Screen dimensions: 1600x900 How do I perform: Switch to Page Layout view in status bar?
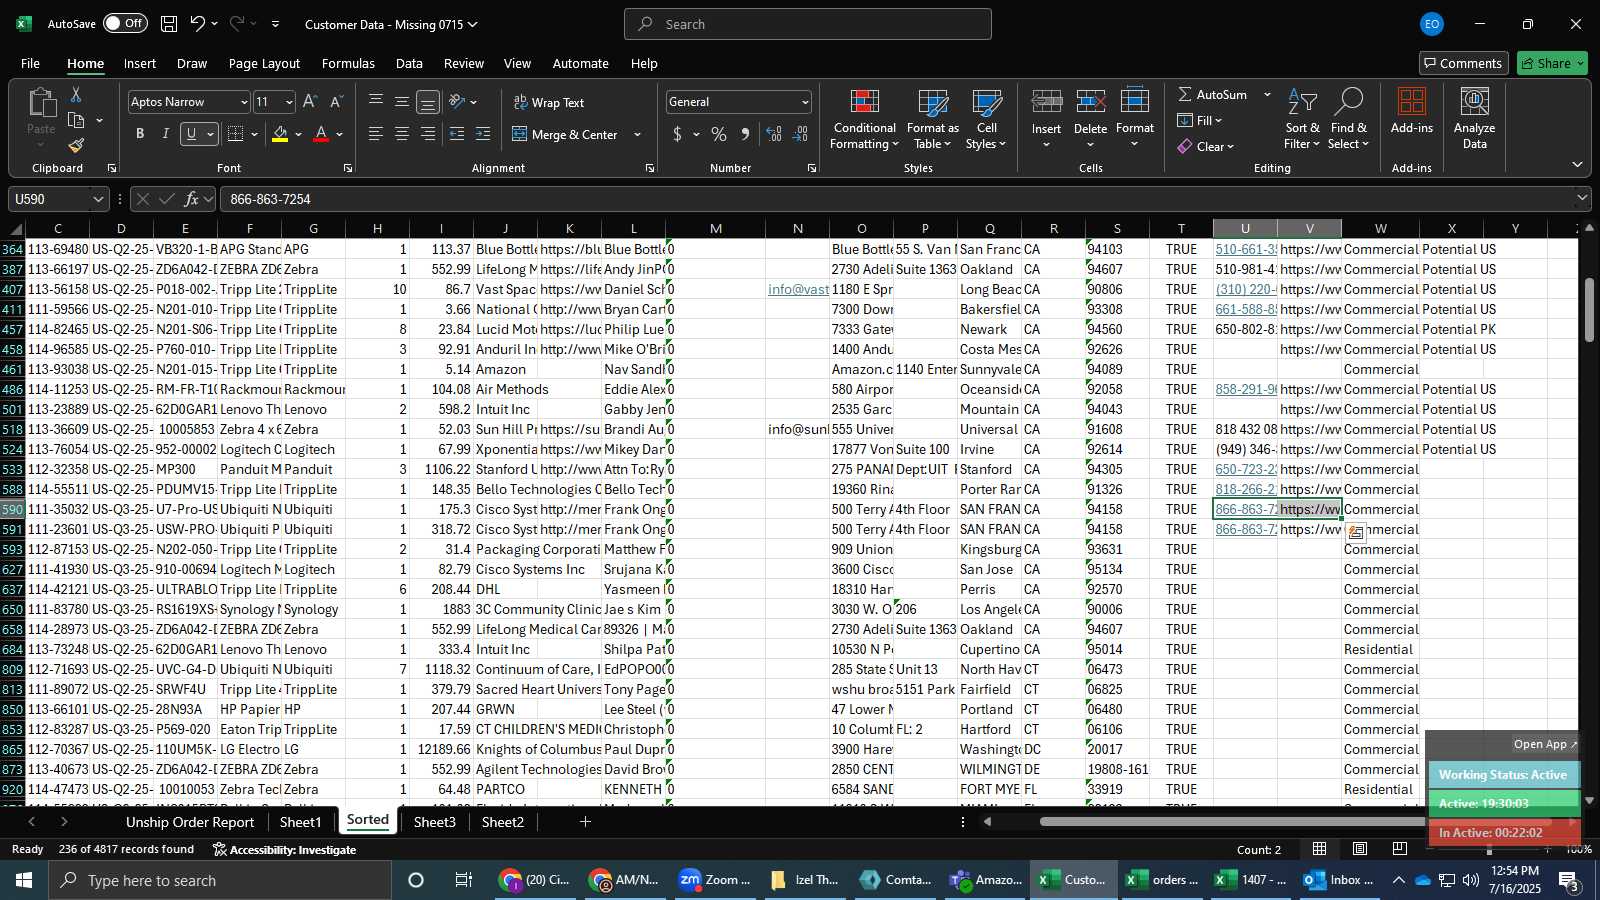click(1360, 849)
